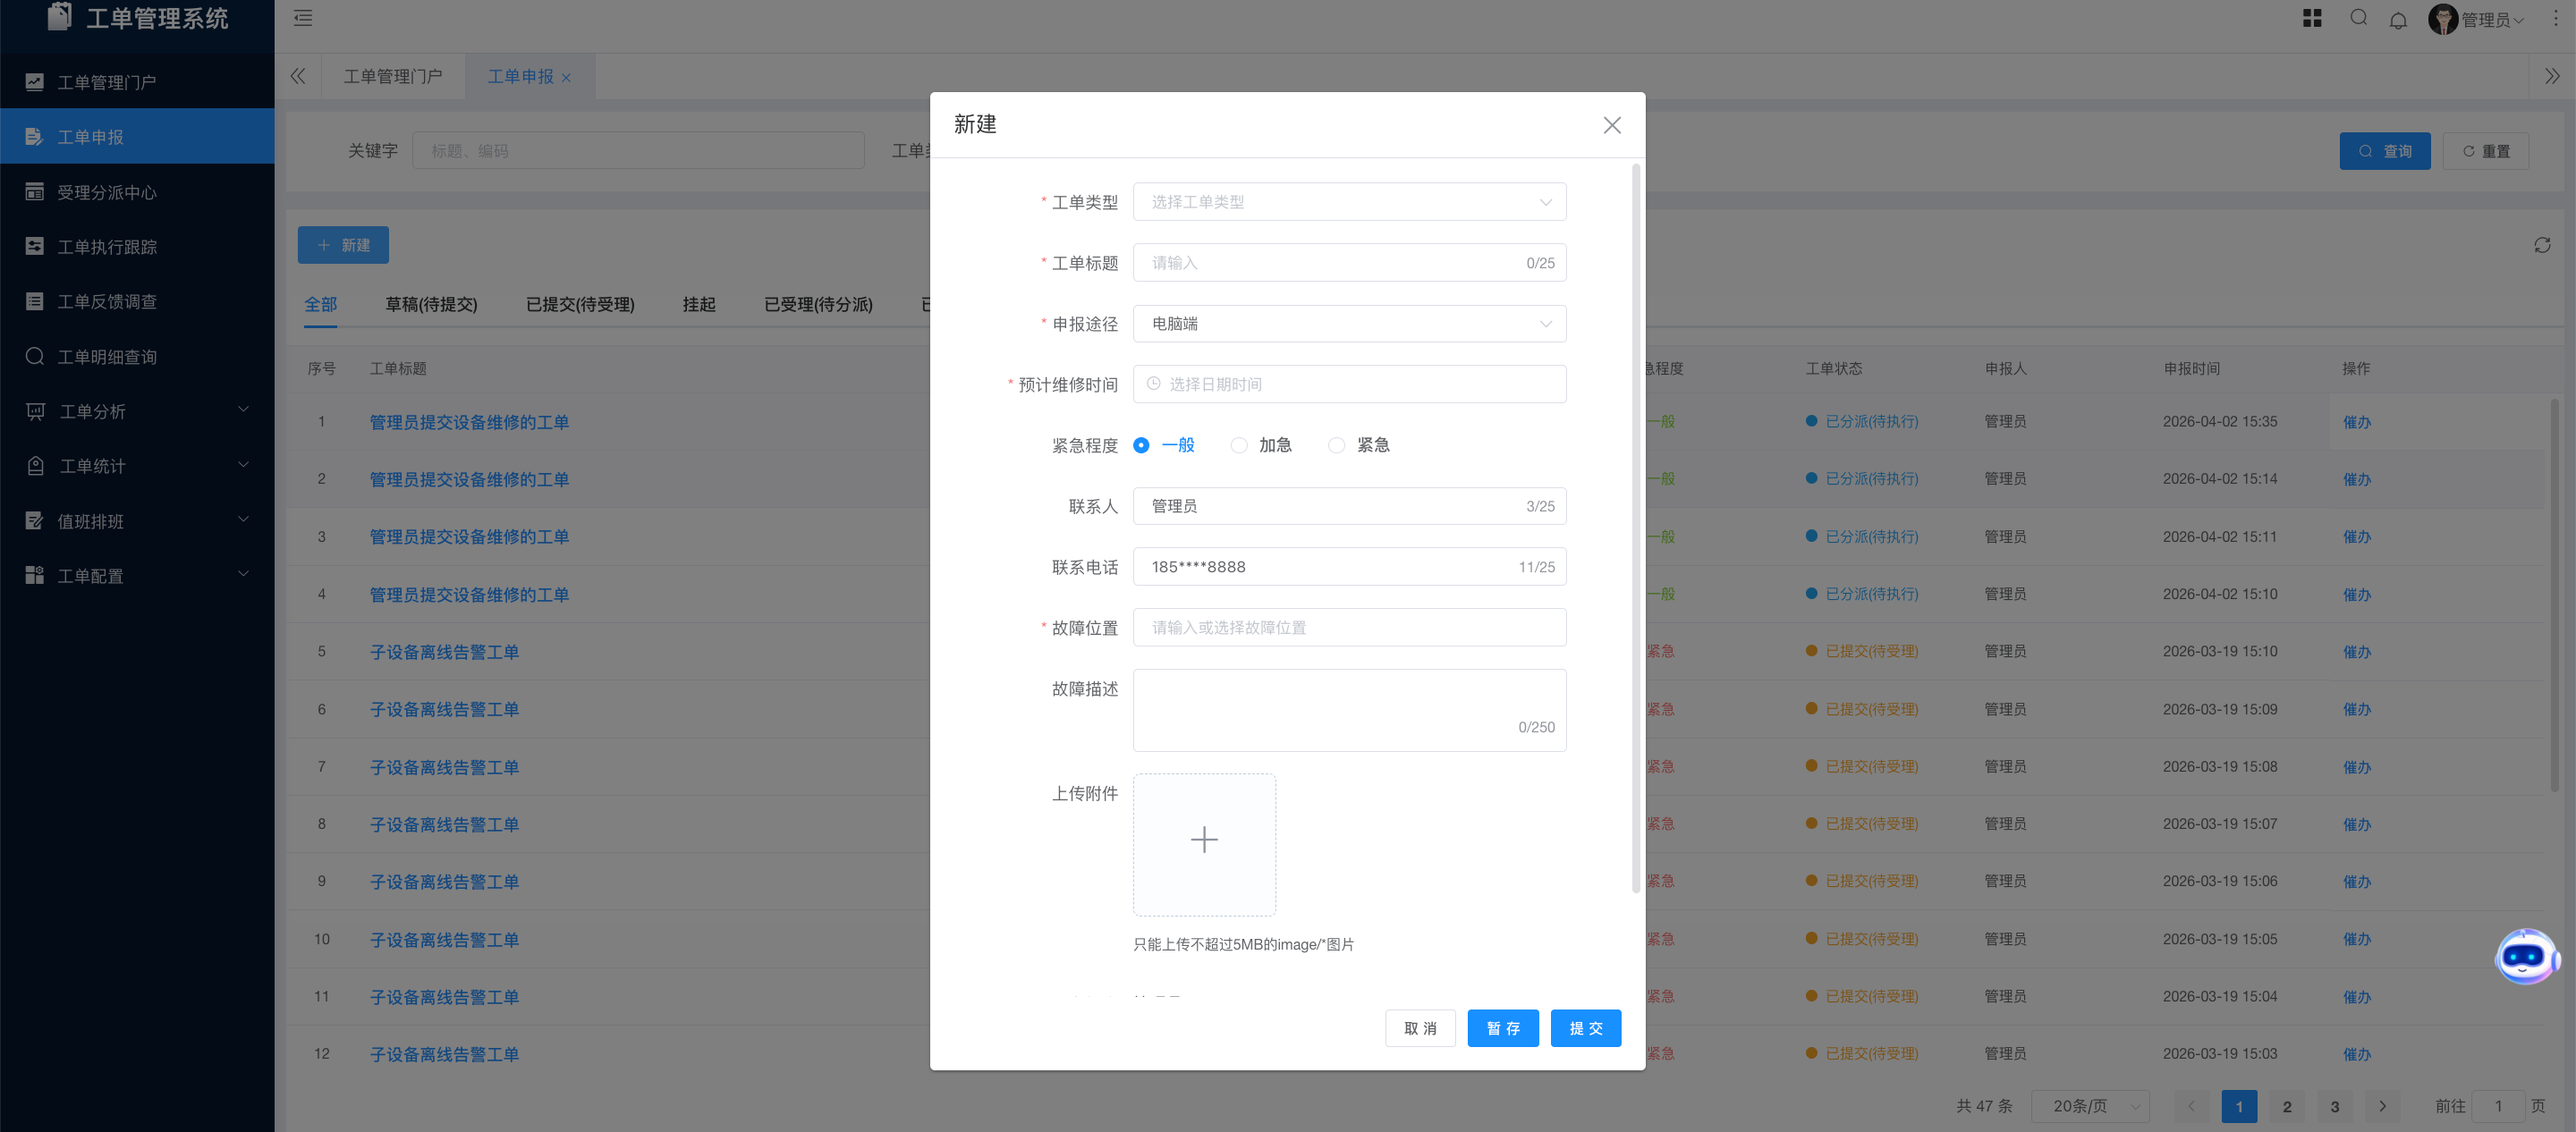The height and width of the screenshot is (1132, 2576).
Task: Close the 新建 dialog with X icon
Action: [x=1612, y=125]
